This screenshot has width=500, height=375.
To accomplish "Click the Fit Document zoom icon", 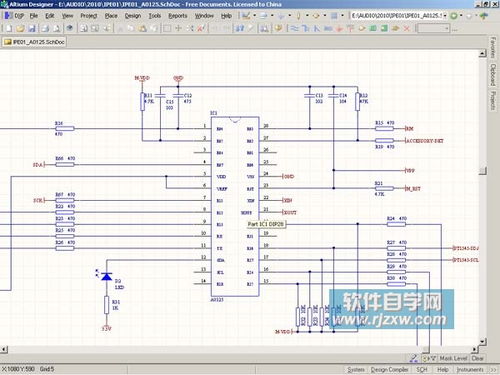I will [83, 28].
